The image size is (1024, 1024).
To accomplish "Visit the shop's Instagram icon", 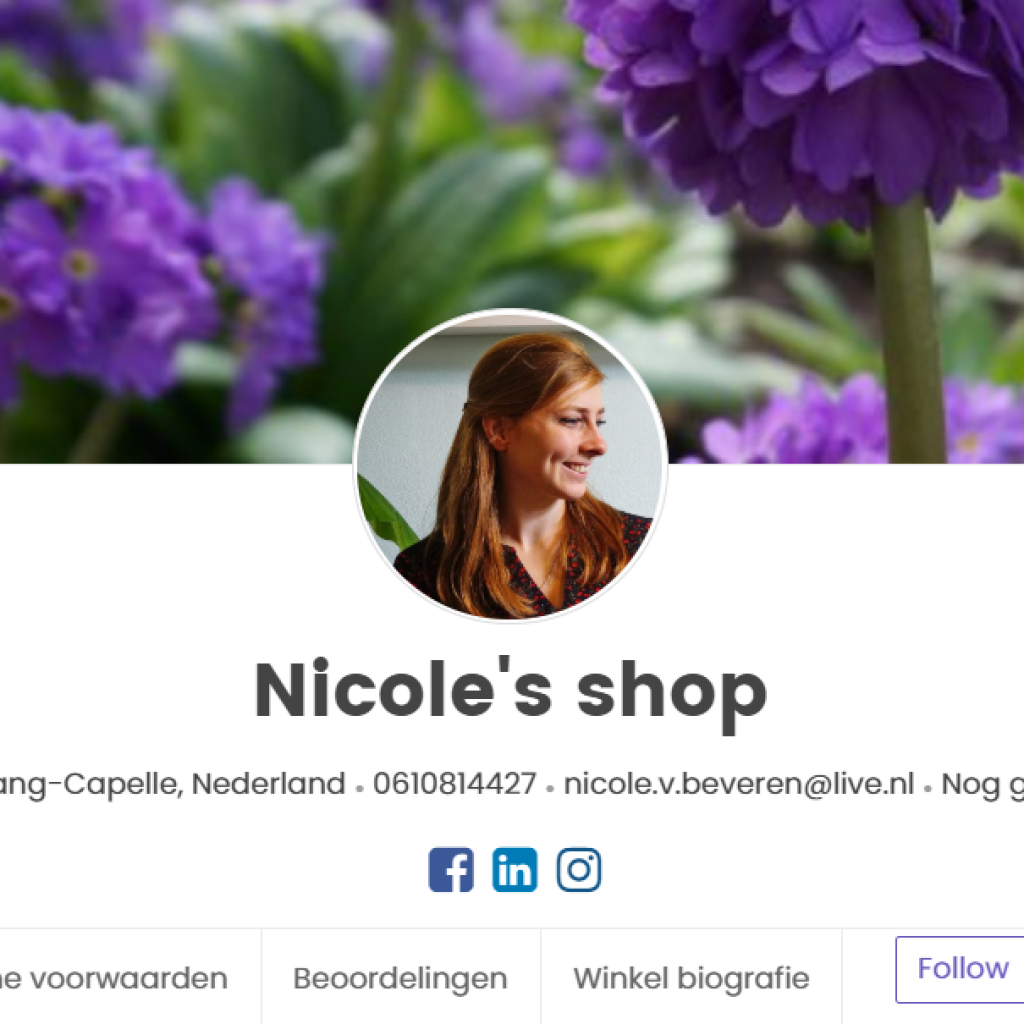I will tap(579, 869).
